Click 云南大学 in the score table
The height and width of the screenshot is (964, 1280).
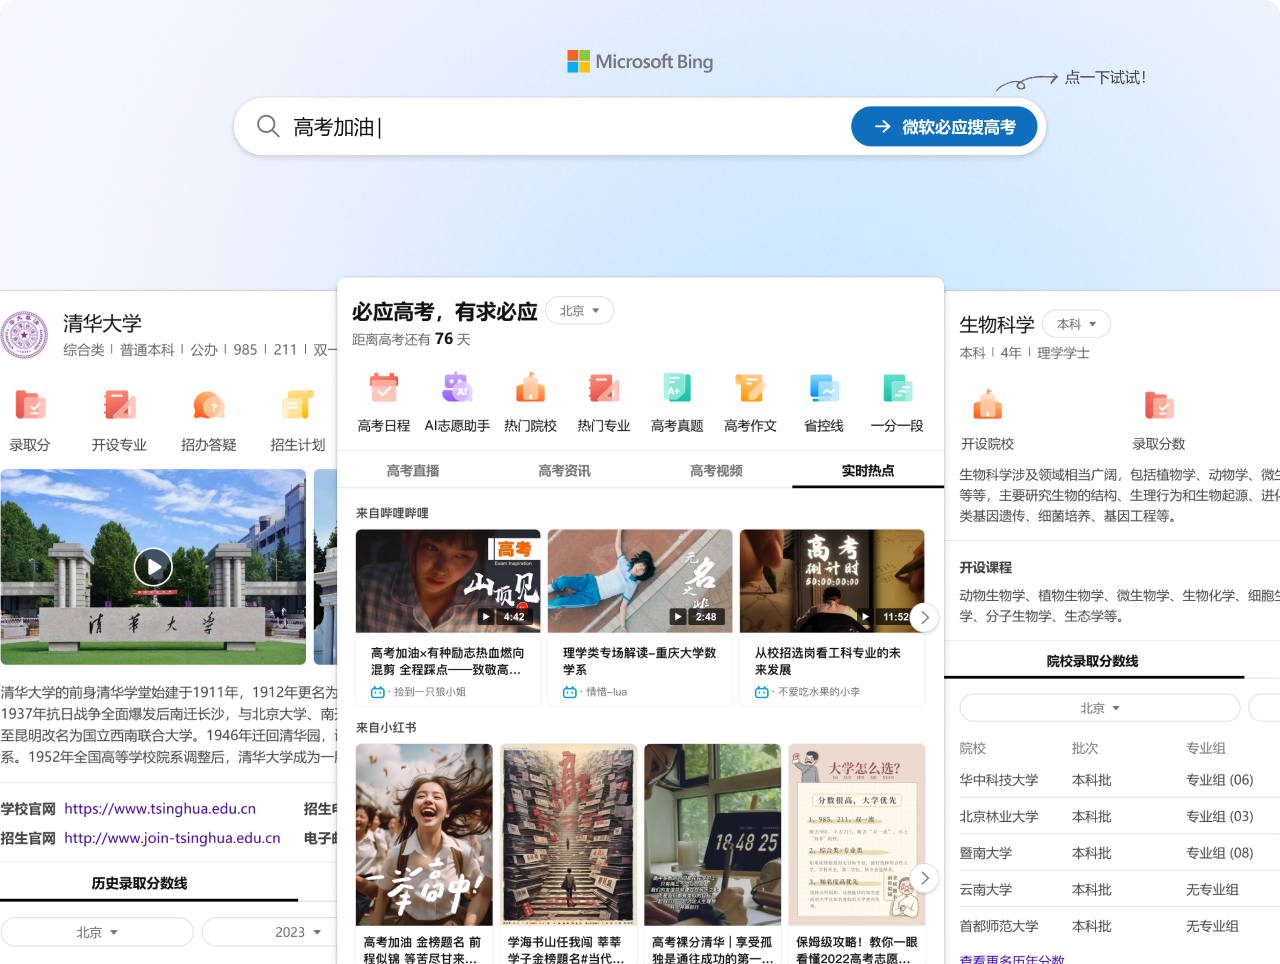(x=986, y=890)
